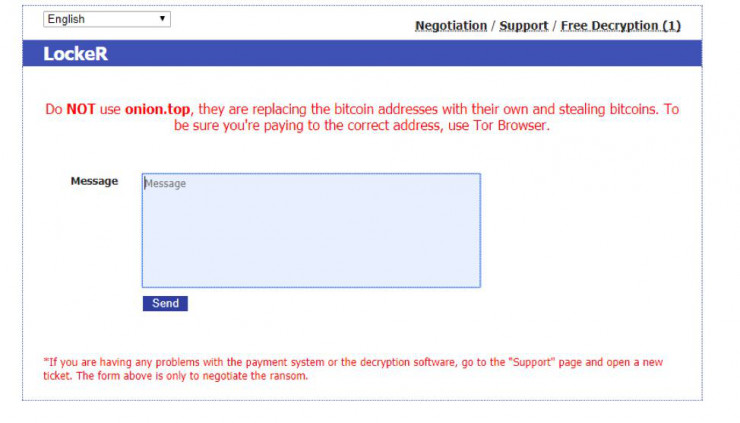Click the bold NOT in the warning
This screenshot has width=740, height=423.
pos(81,109)
